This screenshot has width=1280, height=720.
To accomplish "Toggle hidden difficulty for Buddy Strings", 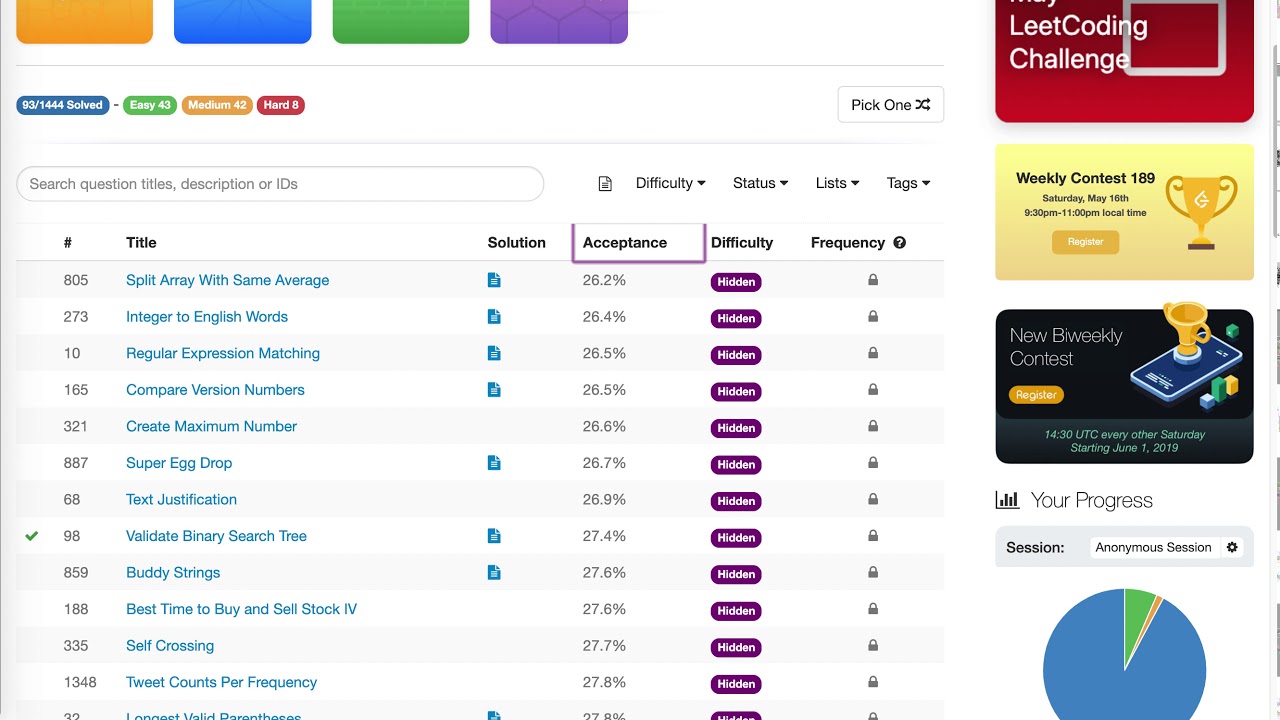I will [736, 574].
